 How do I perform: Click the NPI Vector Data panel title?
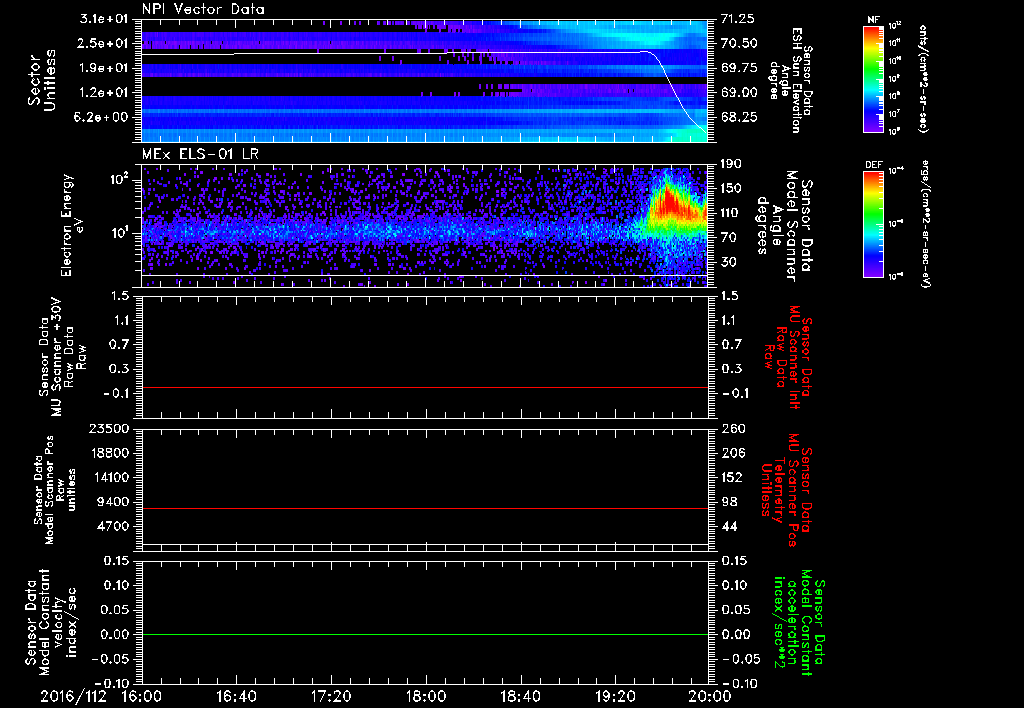coord(203,9)
